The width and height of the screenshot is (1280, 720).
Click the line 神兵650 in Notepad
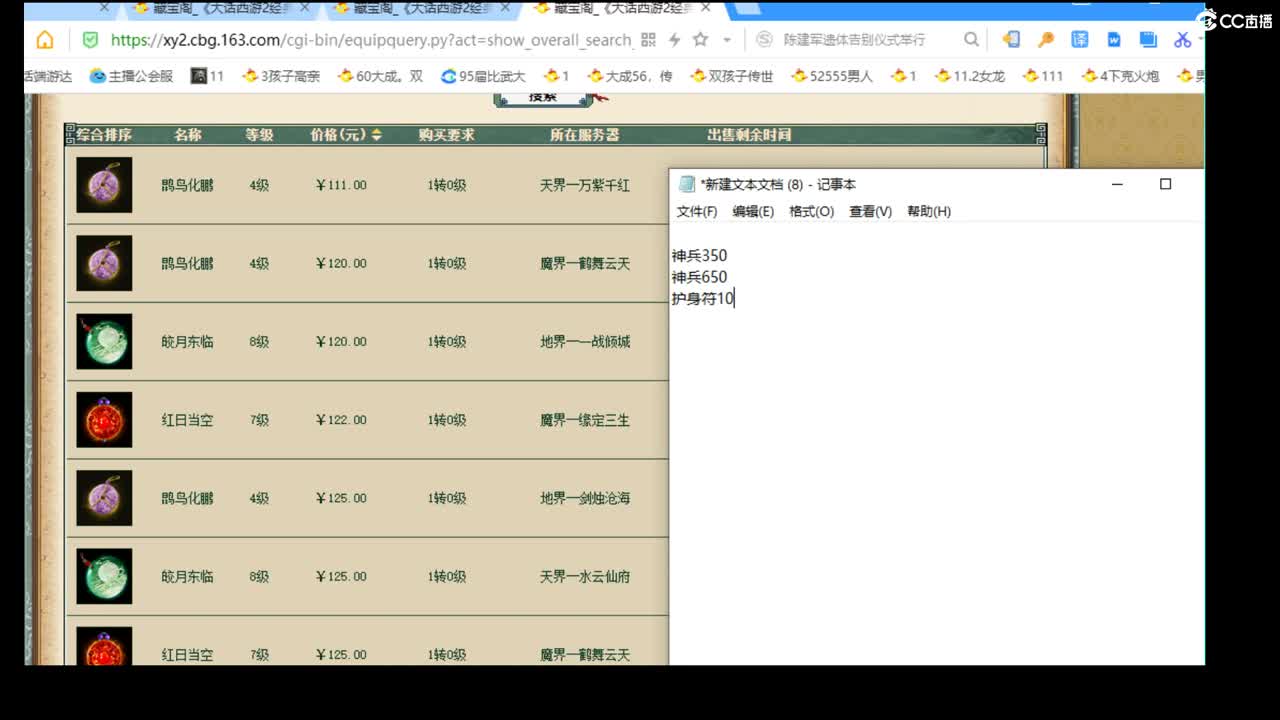point(699,277)
